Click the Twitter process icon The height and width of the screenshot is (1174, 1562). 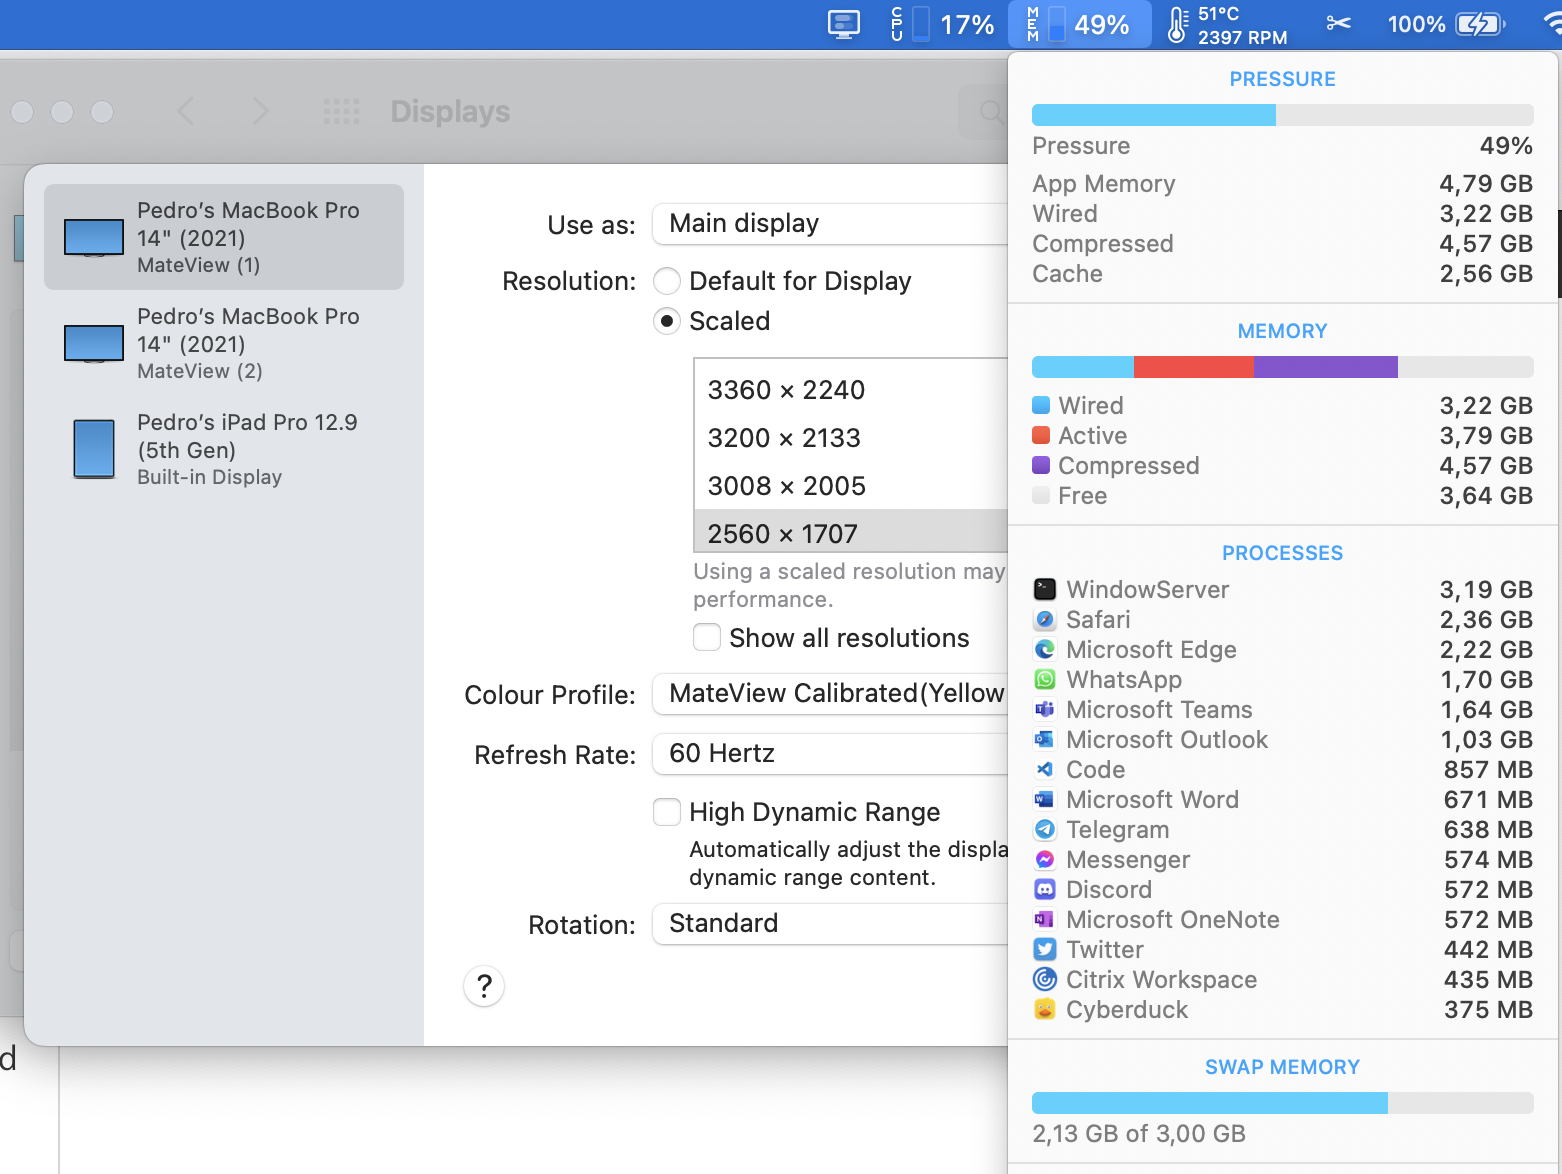coord(1045,949)
